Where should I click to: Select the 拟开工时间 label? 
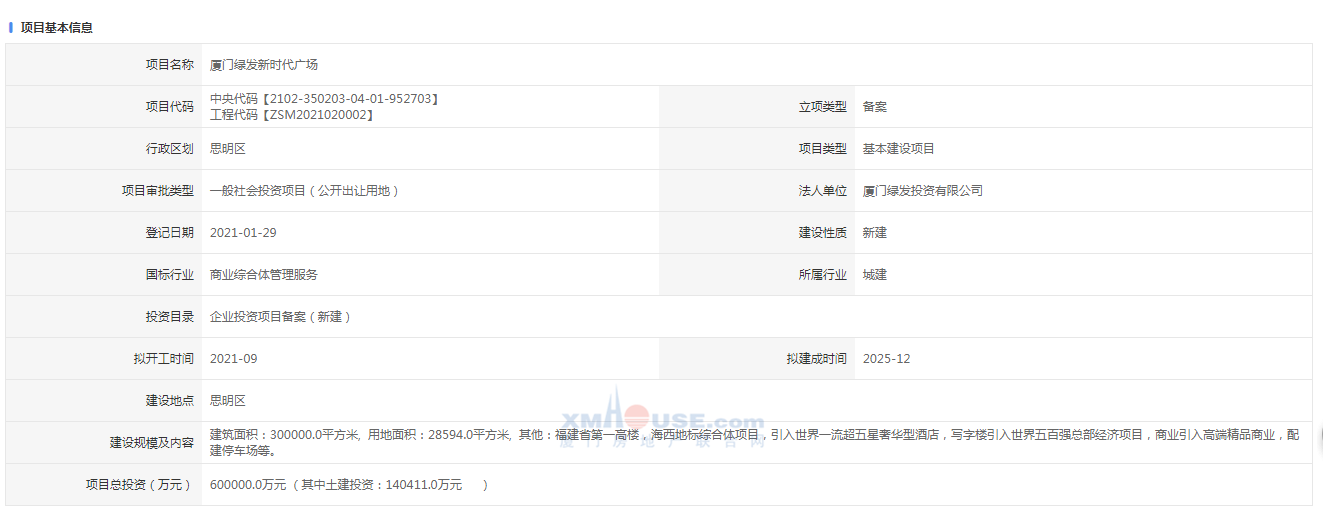(164, 358)
